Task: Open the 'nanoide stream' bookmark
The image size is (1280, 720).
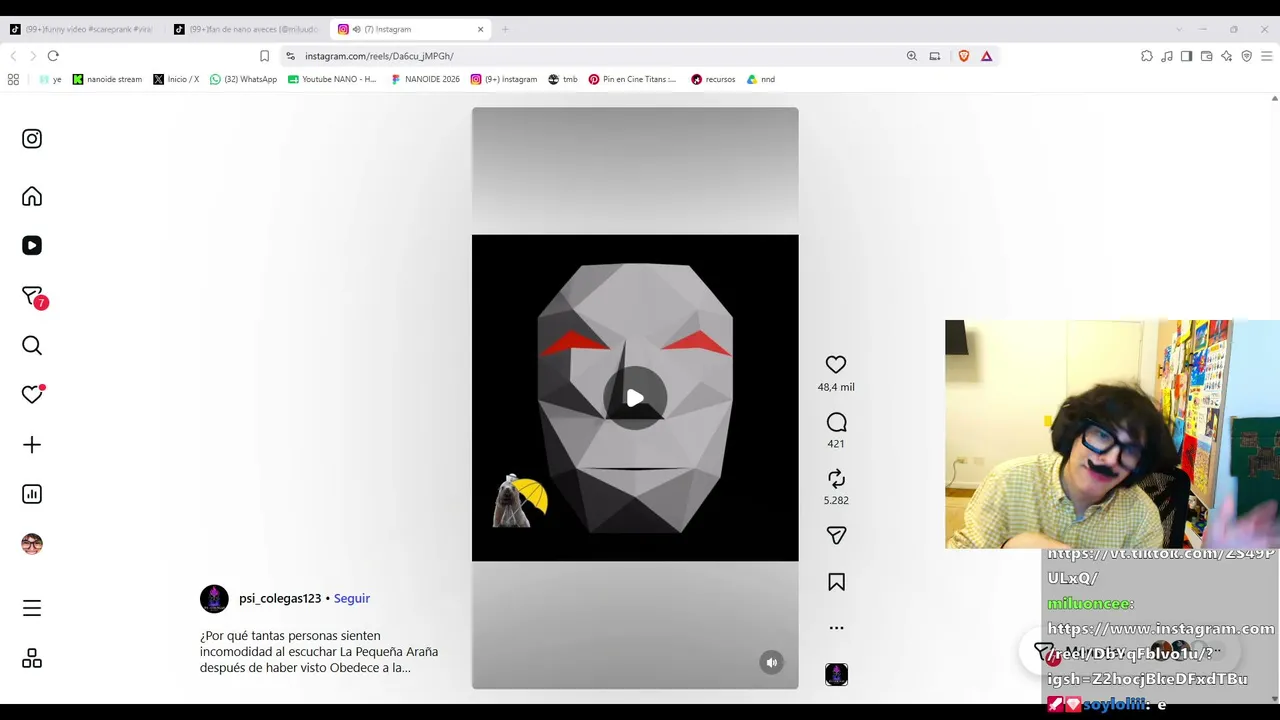Action: coord(107,79)
